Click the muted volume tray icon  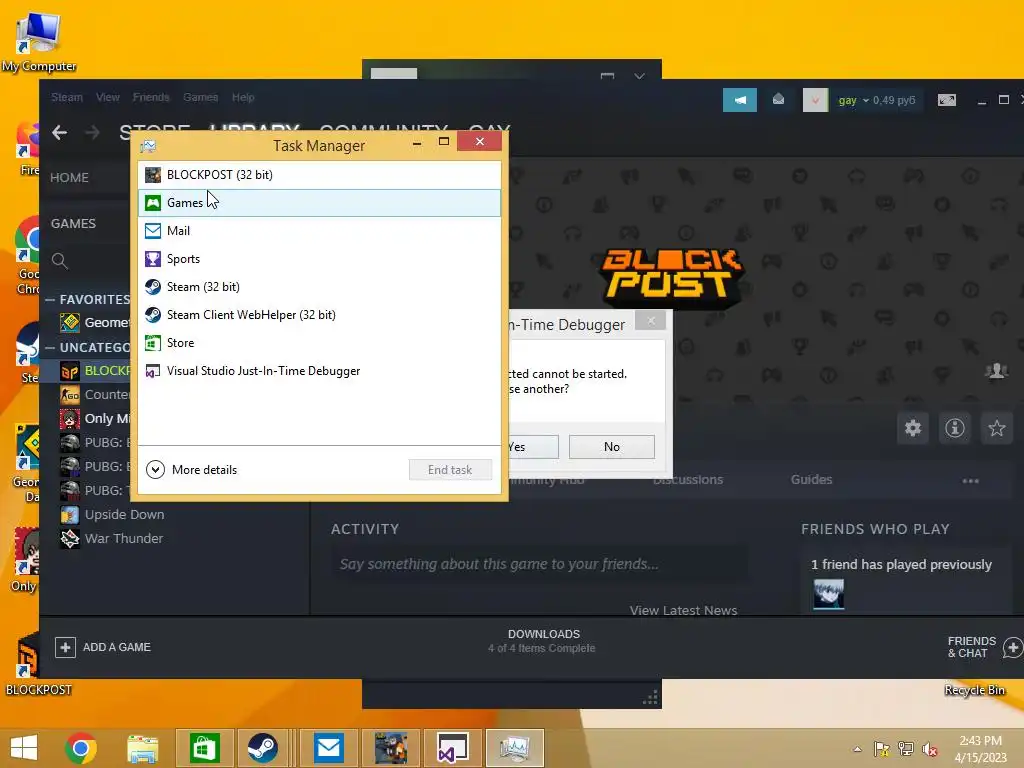pos(929,749)
